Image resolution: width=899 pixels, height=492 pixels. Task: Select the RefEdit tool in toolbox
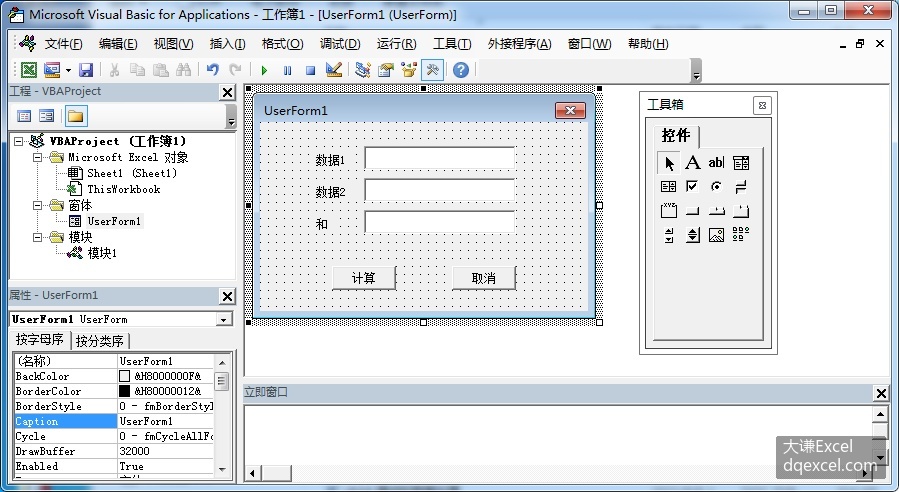(741, 233)
